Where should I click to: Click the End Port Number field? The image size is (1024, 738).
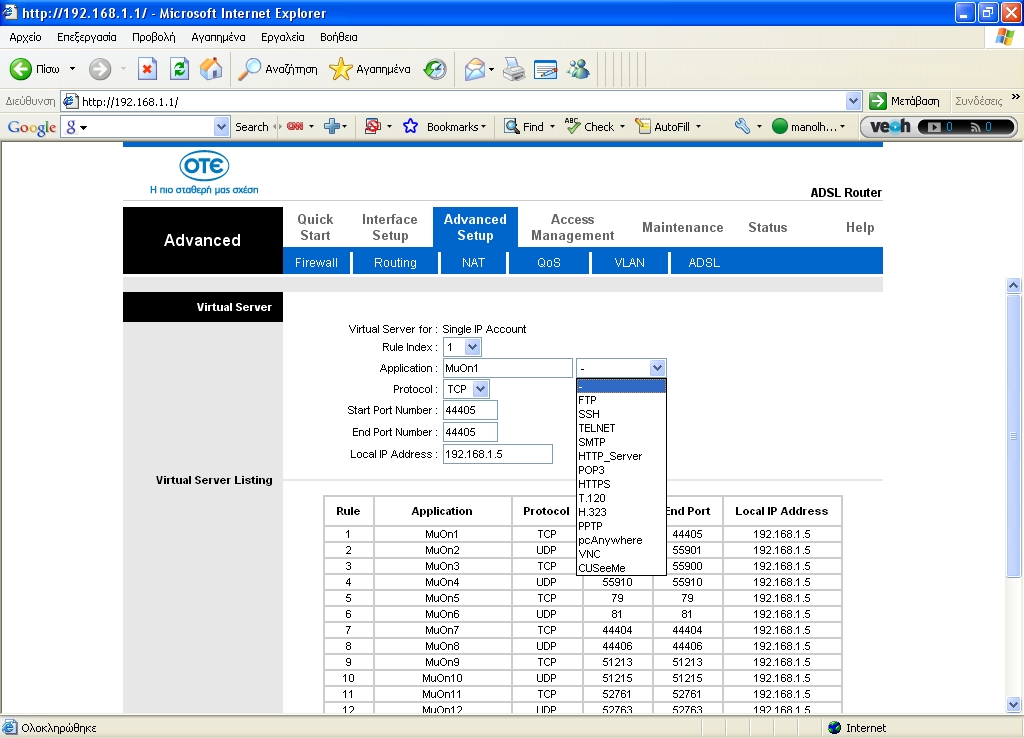[x=470, y=432]
